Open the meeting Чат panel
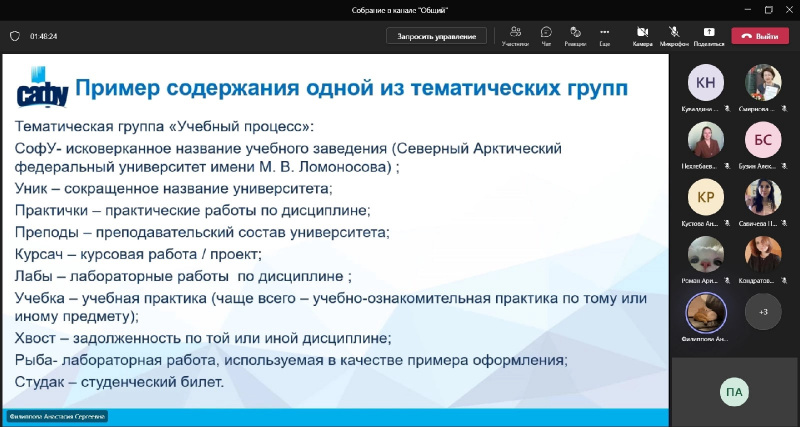800x427 pixels. [546, 36]
